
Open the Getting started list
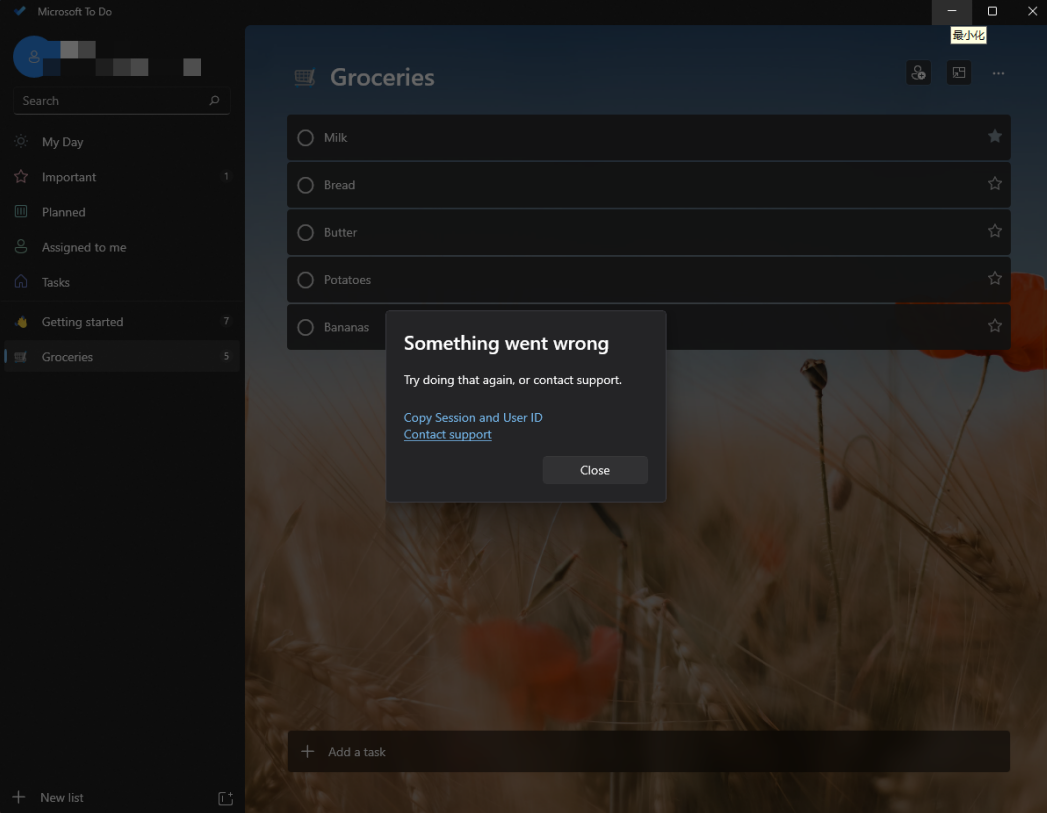82,322
